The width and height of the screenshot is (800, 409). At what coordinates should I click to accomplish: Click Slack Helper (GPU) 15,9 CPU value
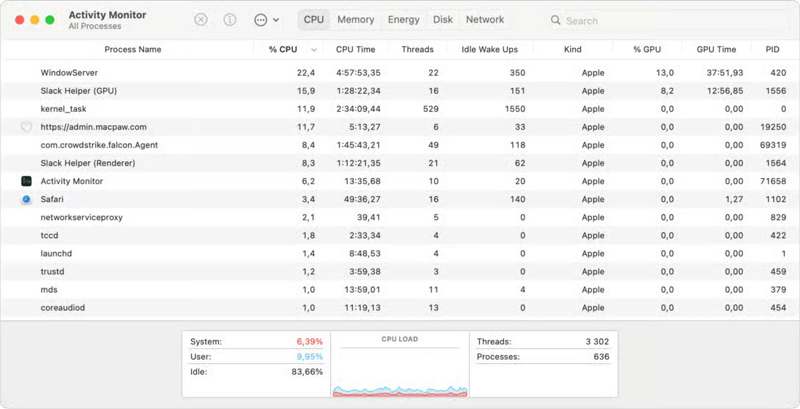[x=306, y=91]
